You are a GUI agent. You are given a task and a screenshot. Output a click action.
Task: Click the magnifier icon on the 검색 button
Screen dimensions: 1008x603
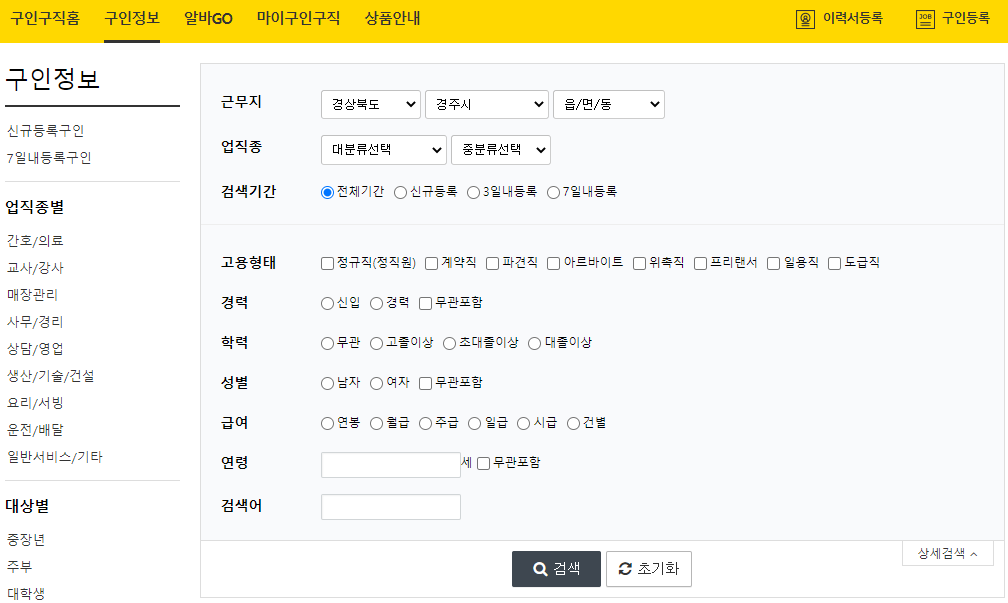pyautogui.click(x=538, y=569)
